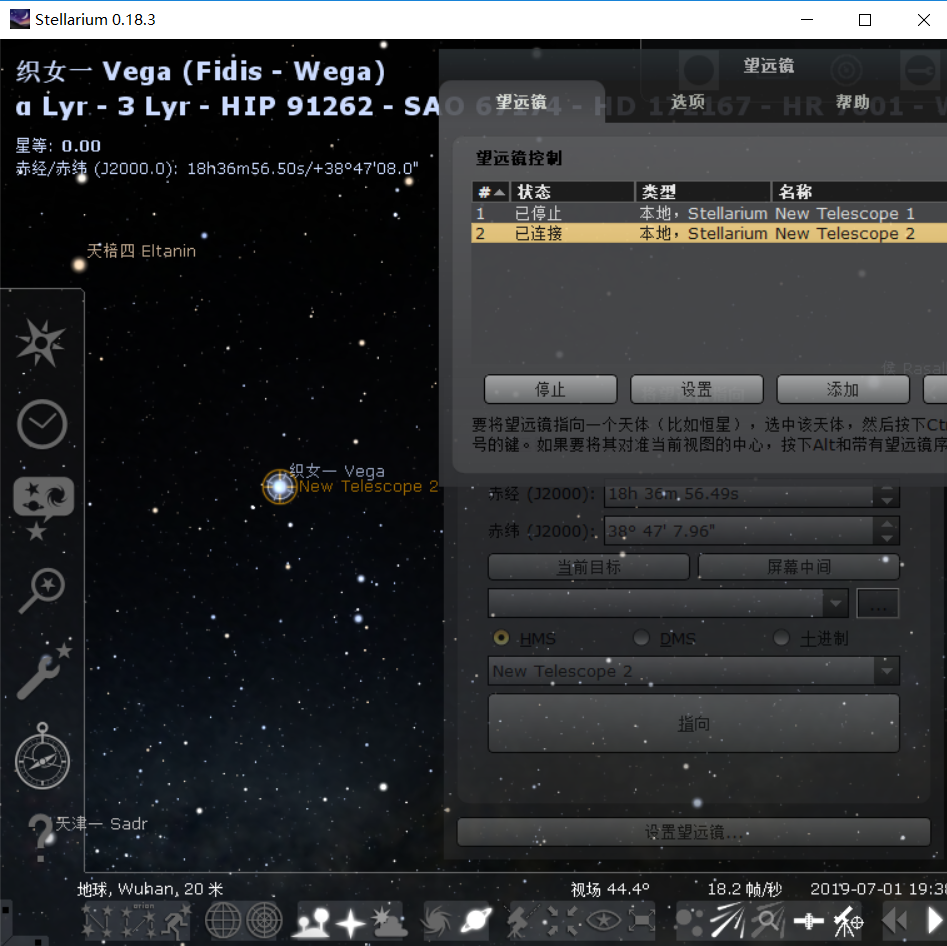Click the 天棓四 Eltanin star
This screenshot has width=947, height=946.
point(79,264)
